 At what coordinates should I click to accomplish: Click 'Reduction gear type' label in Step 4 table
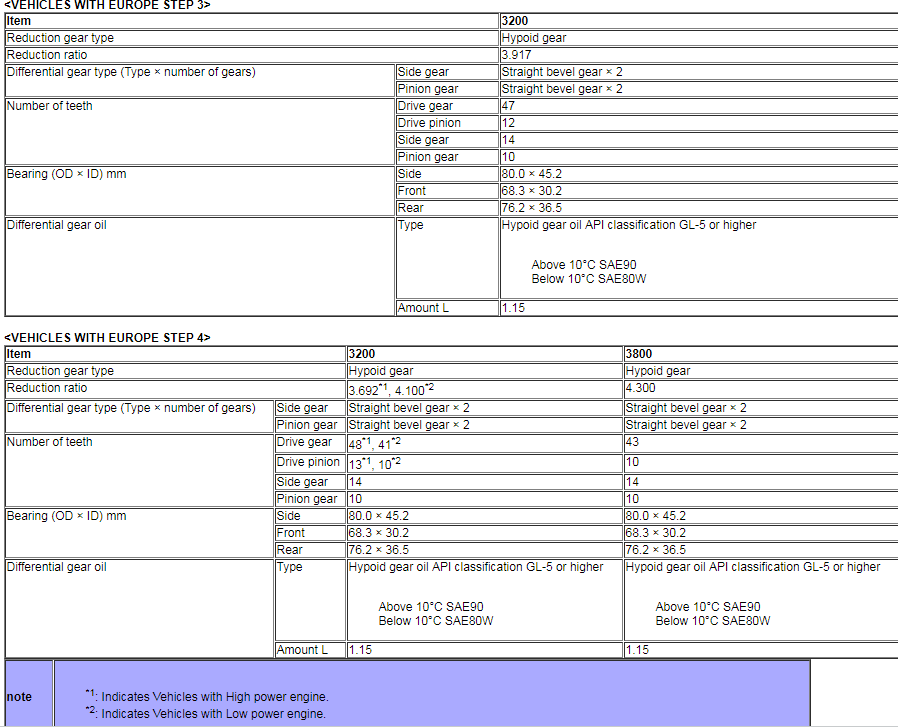coord(60,371)
